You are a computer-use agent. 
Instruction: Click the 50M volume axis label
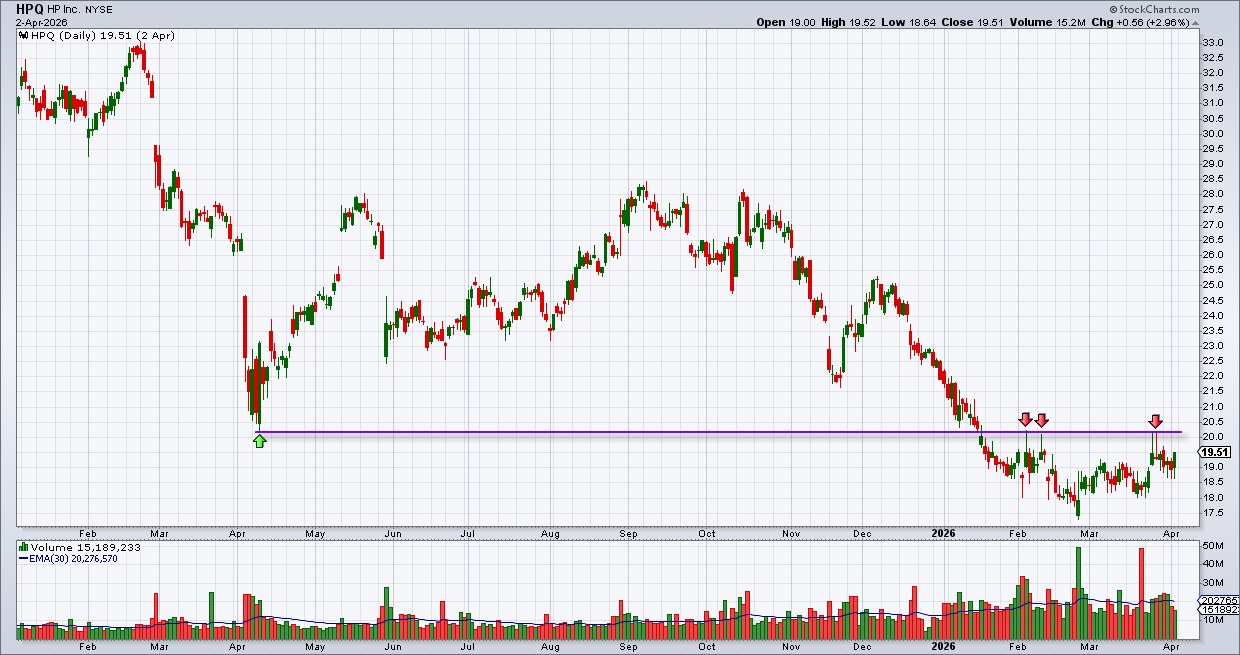(x=1213, y=546)
